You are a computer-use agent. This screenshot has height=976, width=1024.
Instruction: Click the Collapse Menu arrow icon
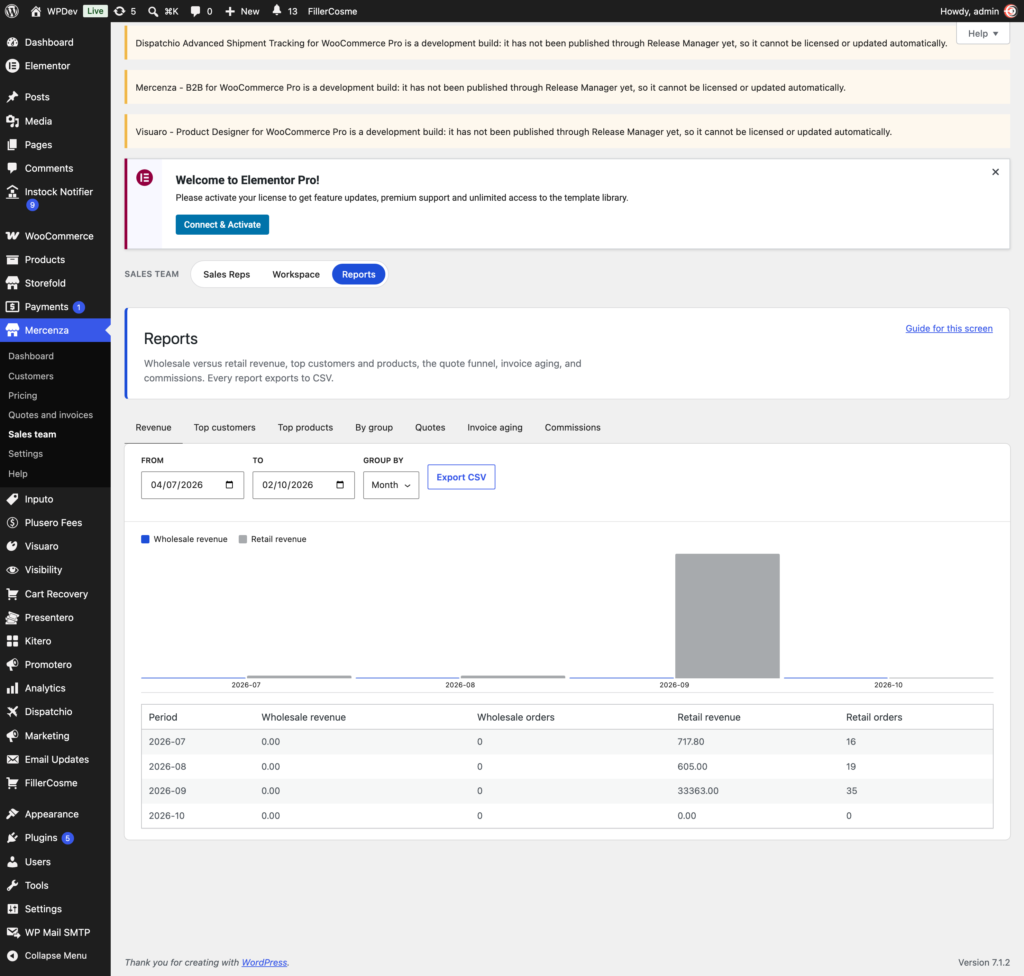12,955
